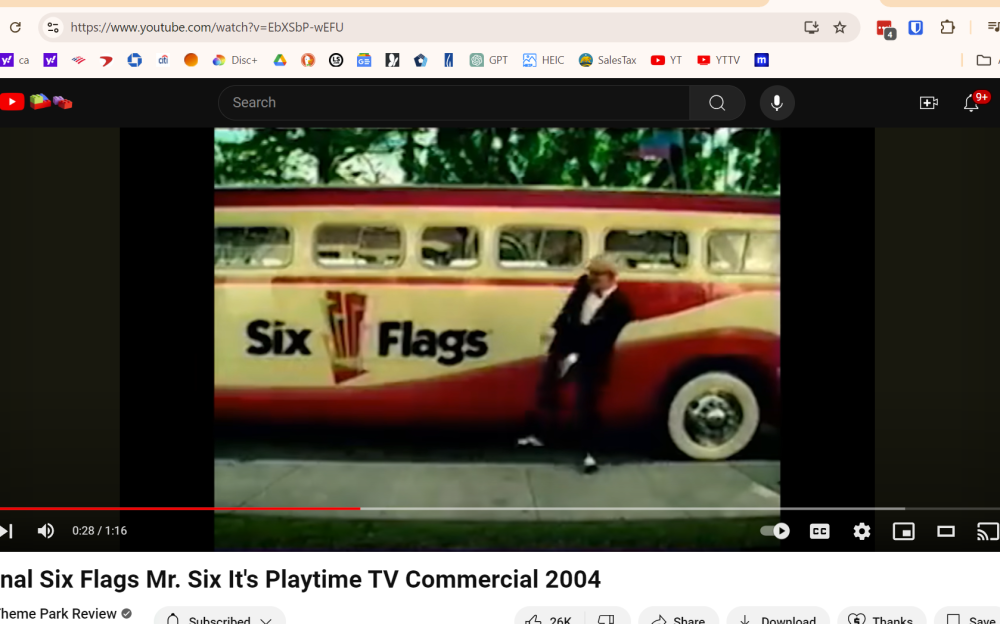This screenshot has width=1000, height=624.
Task: Open YouTube notifications bell
Action: (x=971, y=103)
